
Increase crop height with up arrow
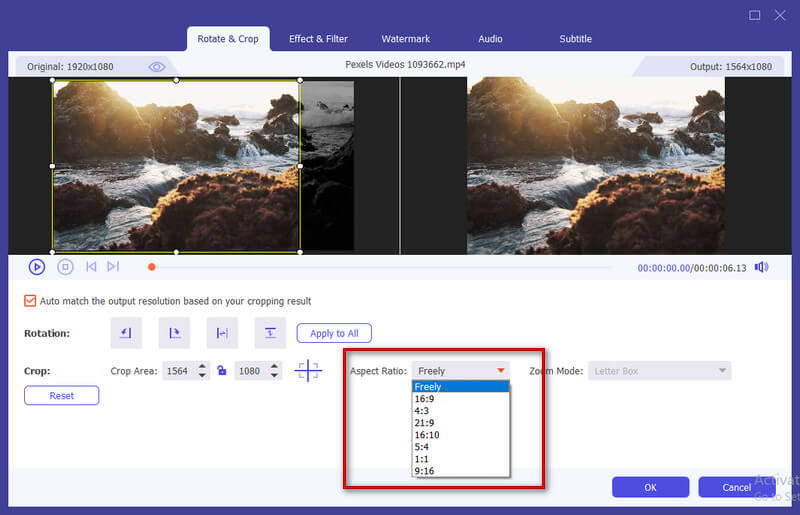(x=274, y=366)
